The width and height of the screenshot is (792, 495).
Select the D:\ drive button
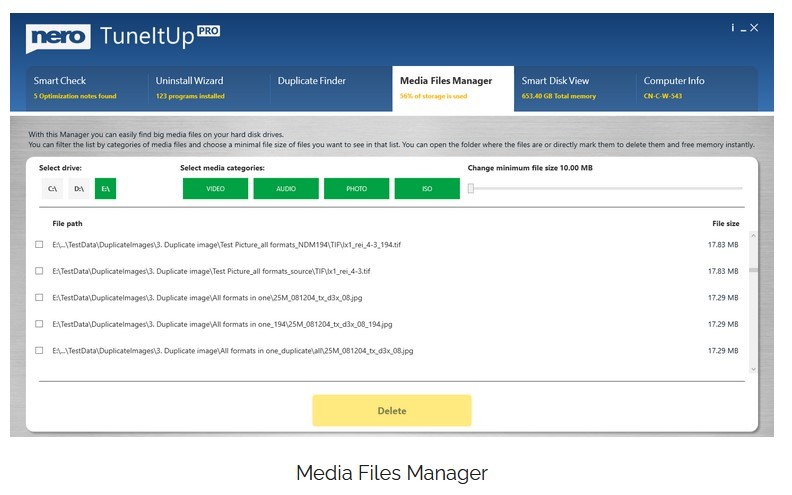tap(79, 188)
